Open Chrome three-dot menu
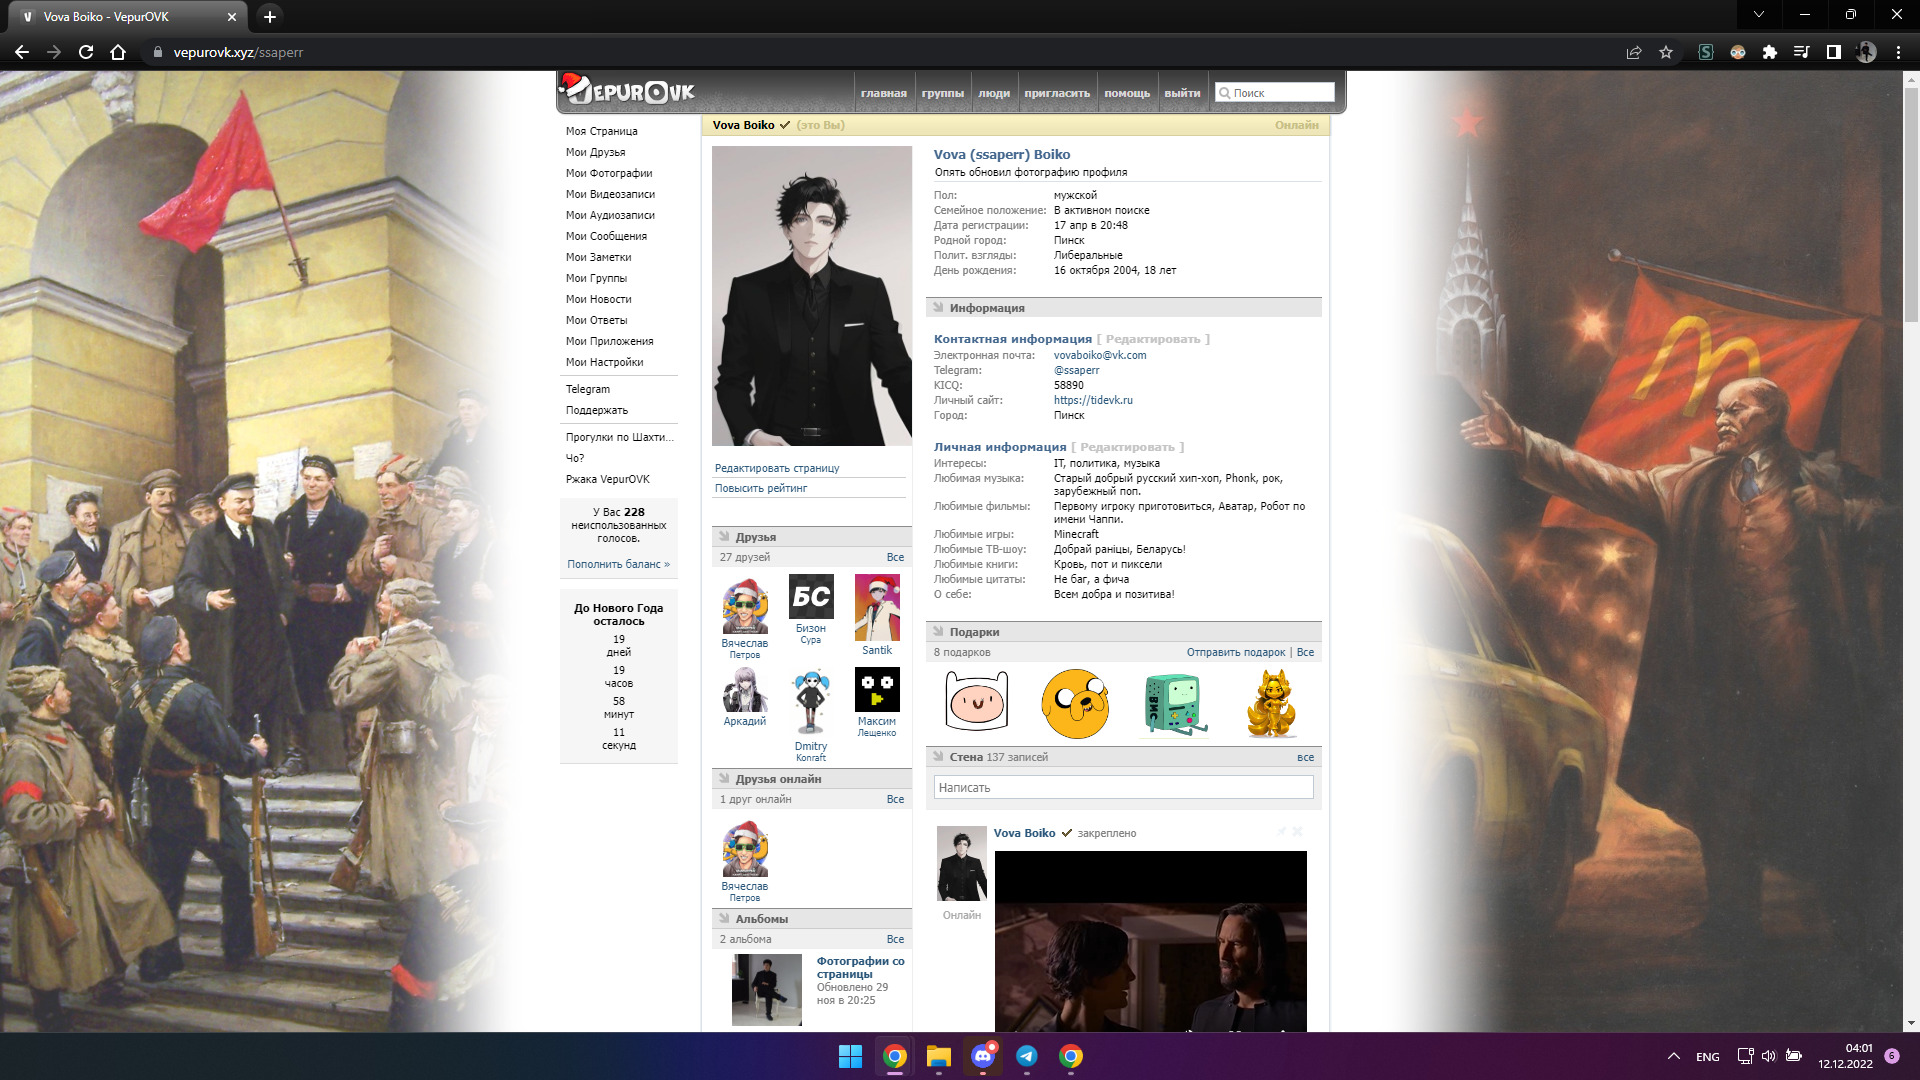 [1898, 52]
